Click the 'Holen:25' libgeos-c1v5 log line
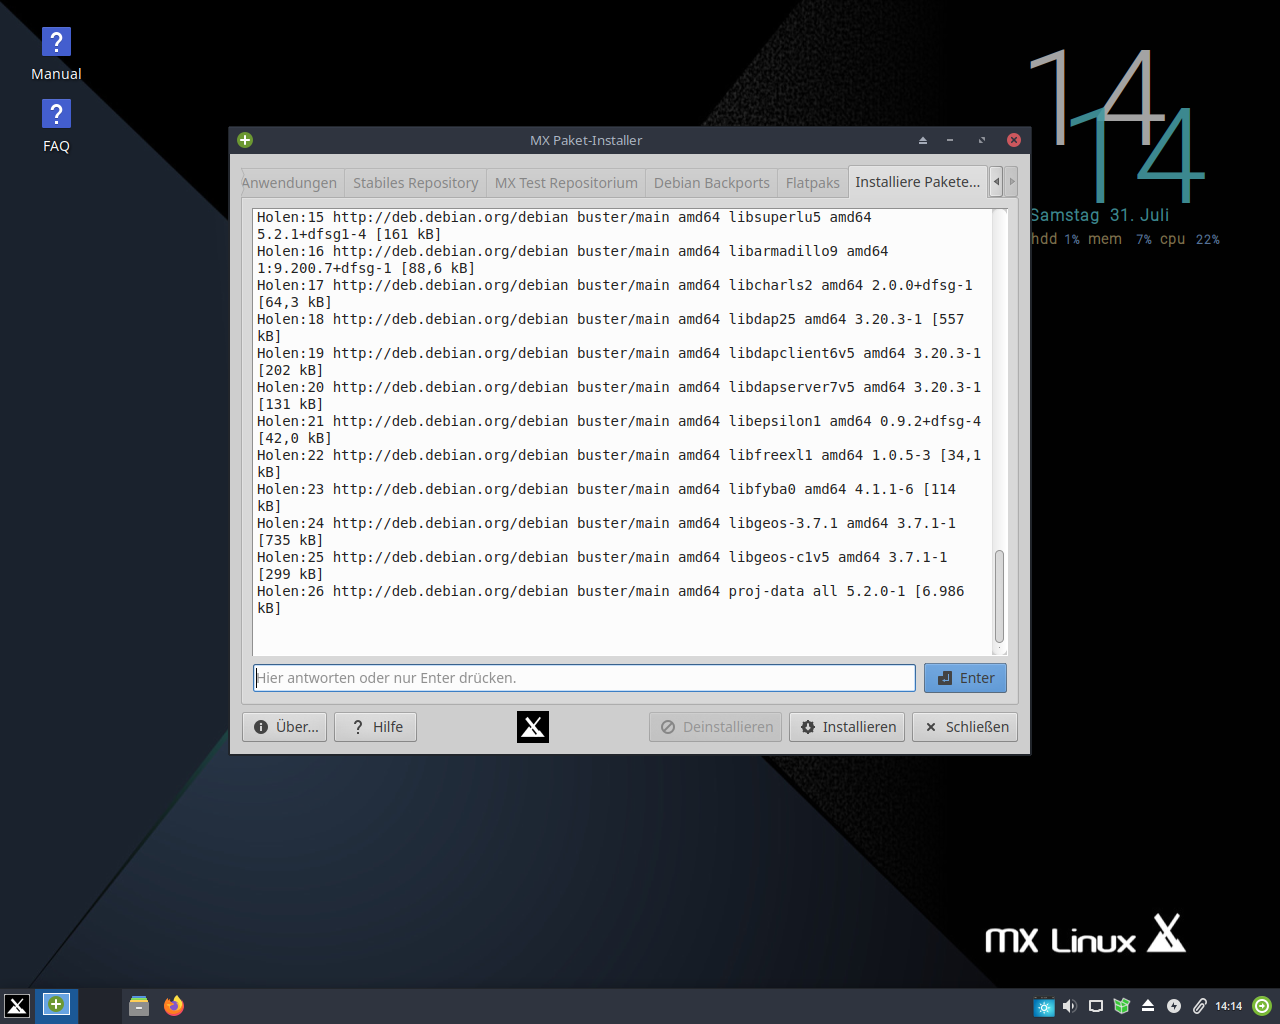1280x1024 pixels. [602, 566]
